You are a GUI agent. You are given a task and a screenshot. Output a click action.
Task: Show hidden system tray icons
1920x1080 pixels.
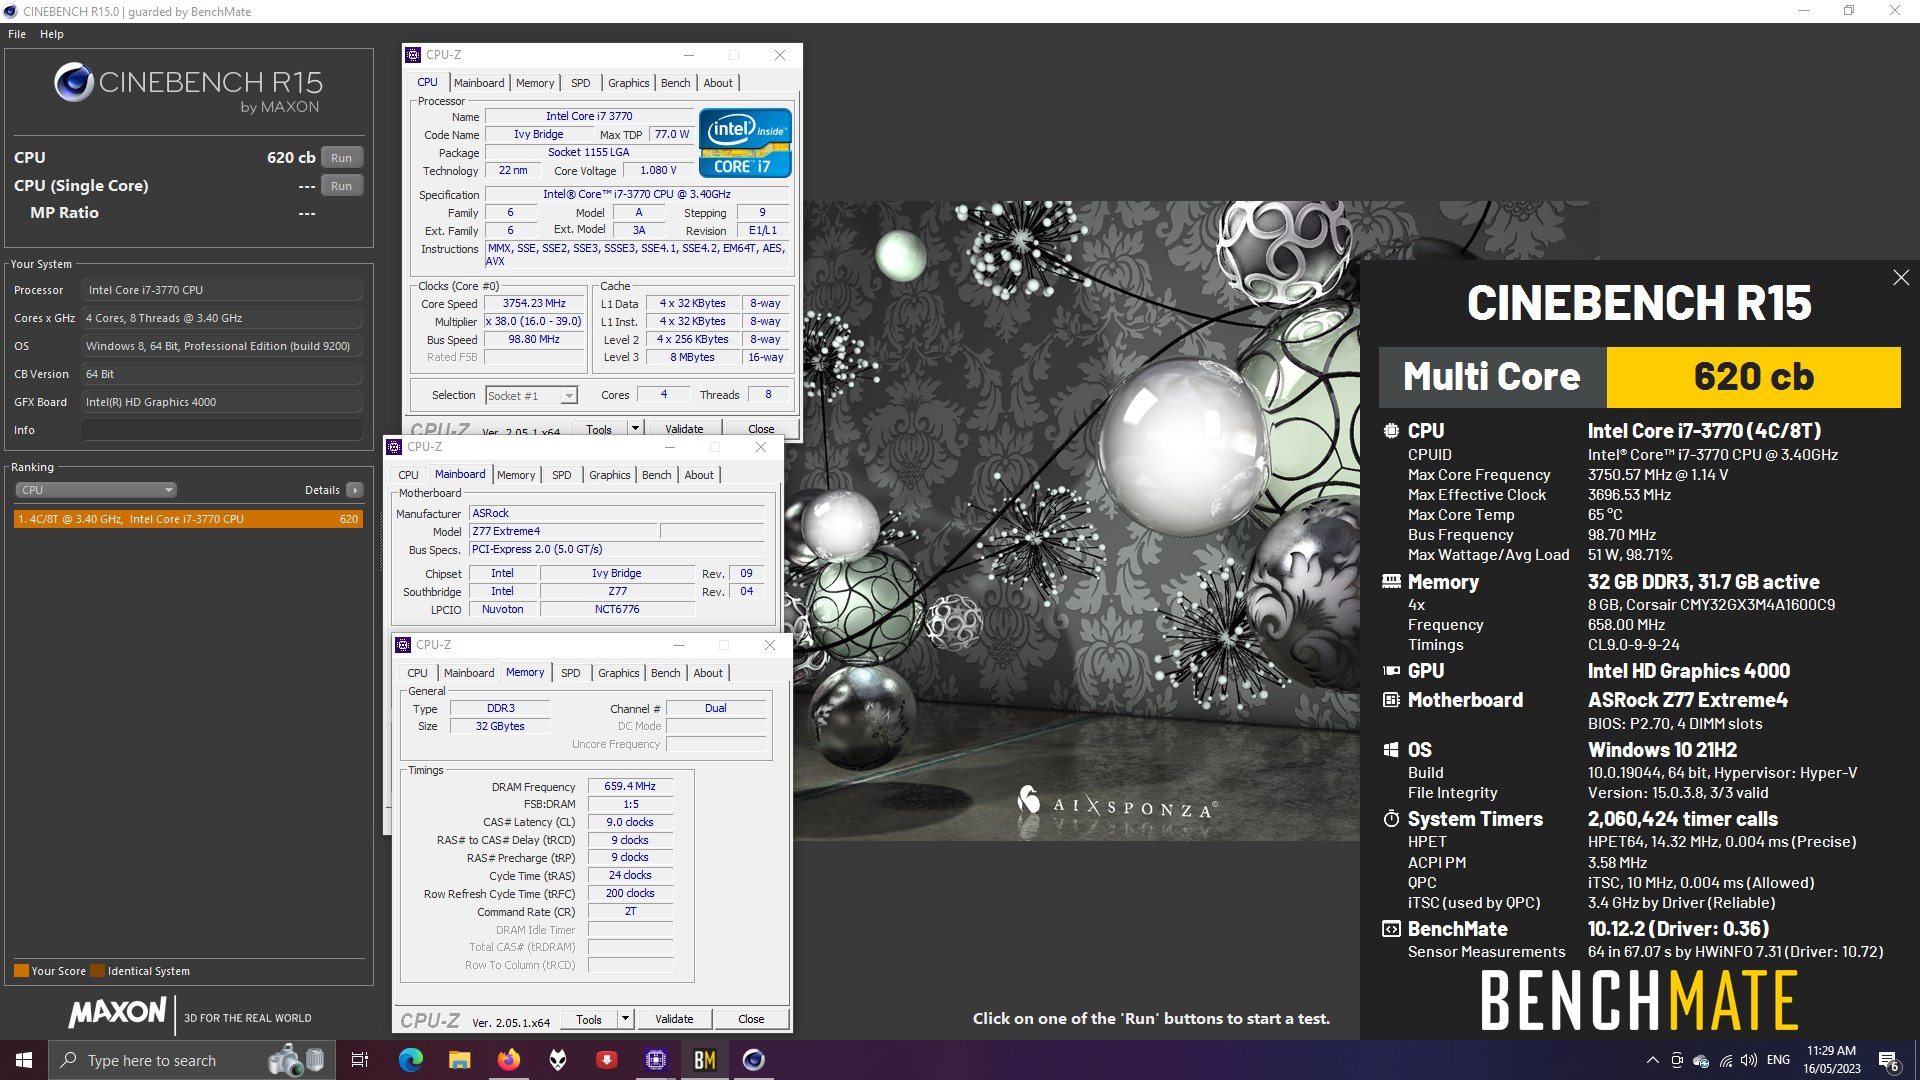pyautogui.click(x=1652, y=1060)
